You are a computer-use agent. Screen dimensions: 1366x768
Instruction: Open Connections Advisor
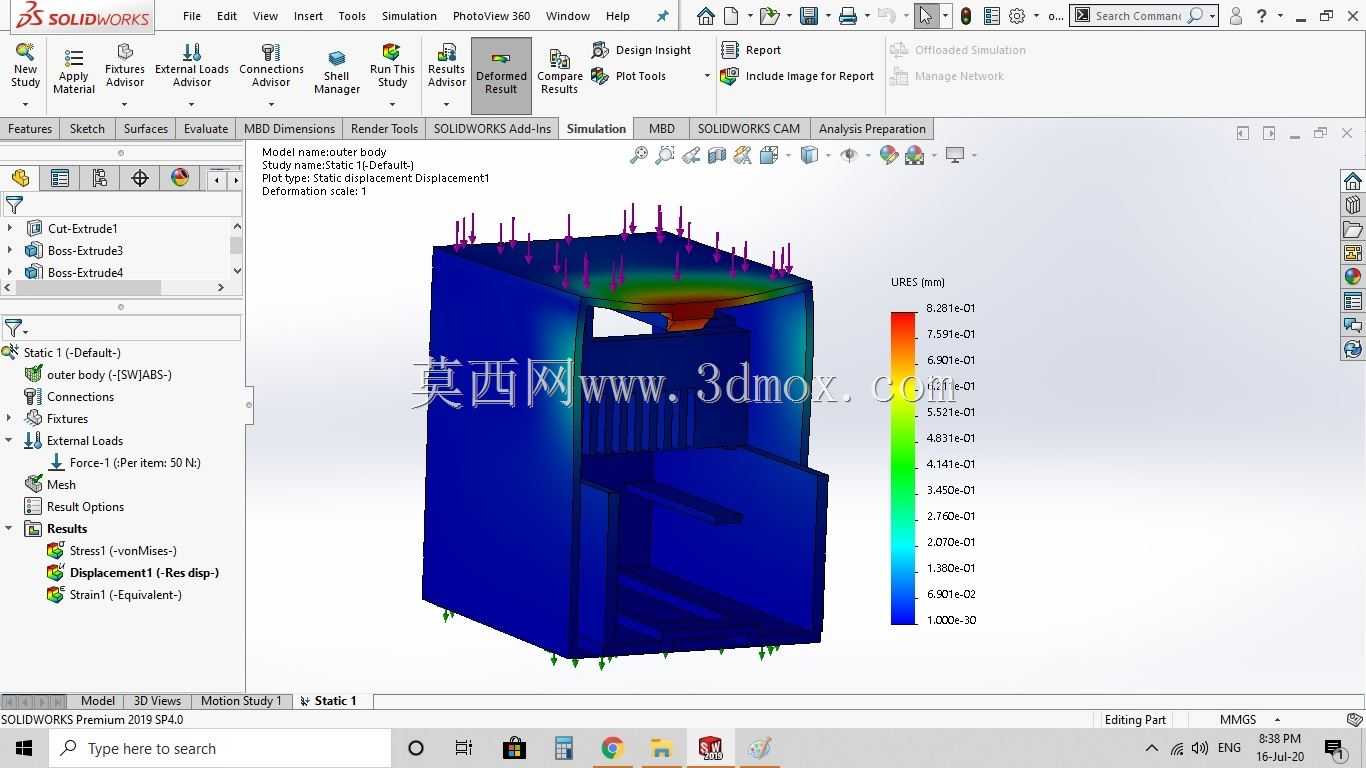pyautogui.click(x=271, y=66)
